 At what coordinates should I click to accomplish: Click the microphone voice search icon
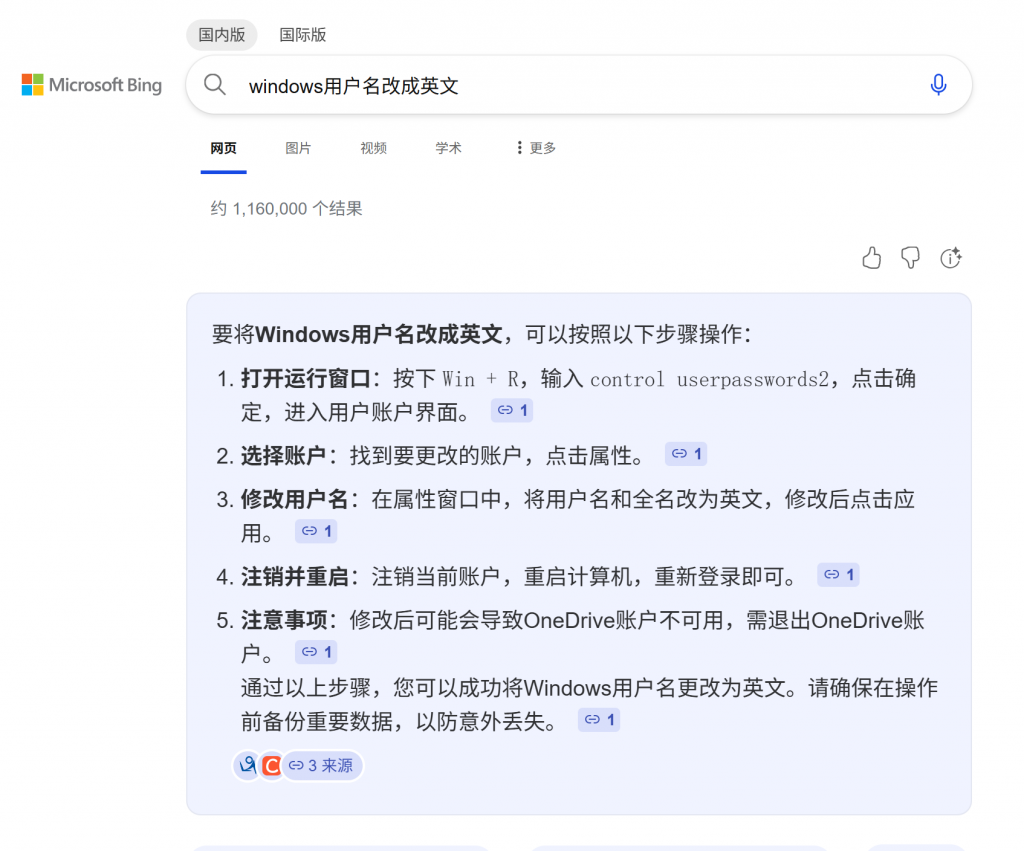938,85
